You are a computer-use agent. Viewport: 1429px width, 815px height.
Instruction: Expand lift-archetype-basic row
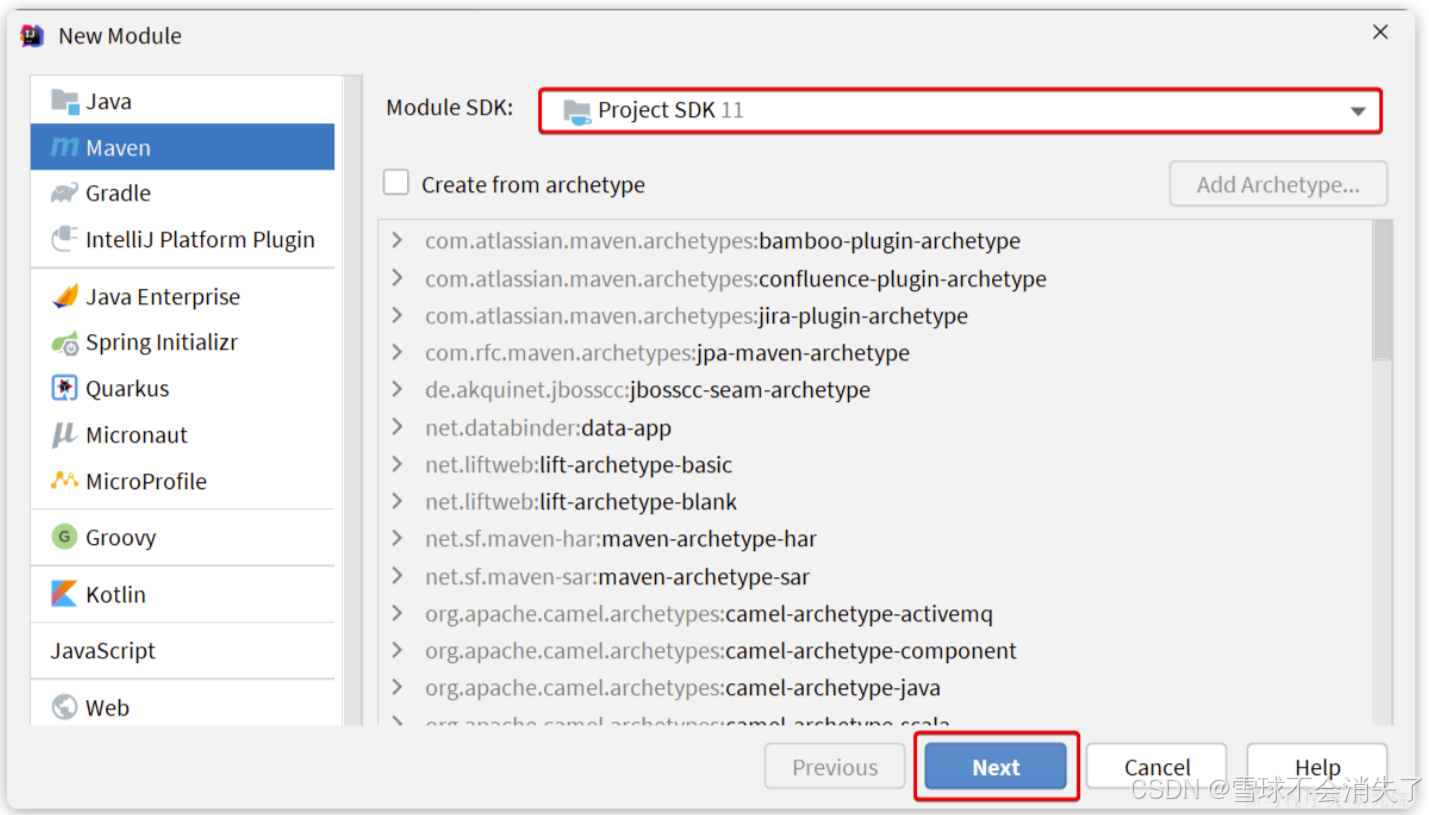click(397, 464)
